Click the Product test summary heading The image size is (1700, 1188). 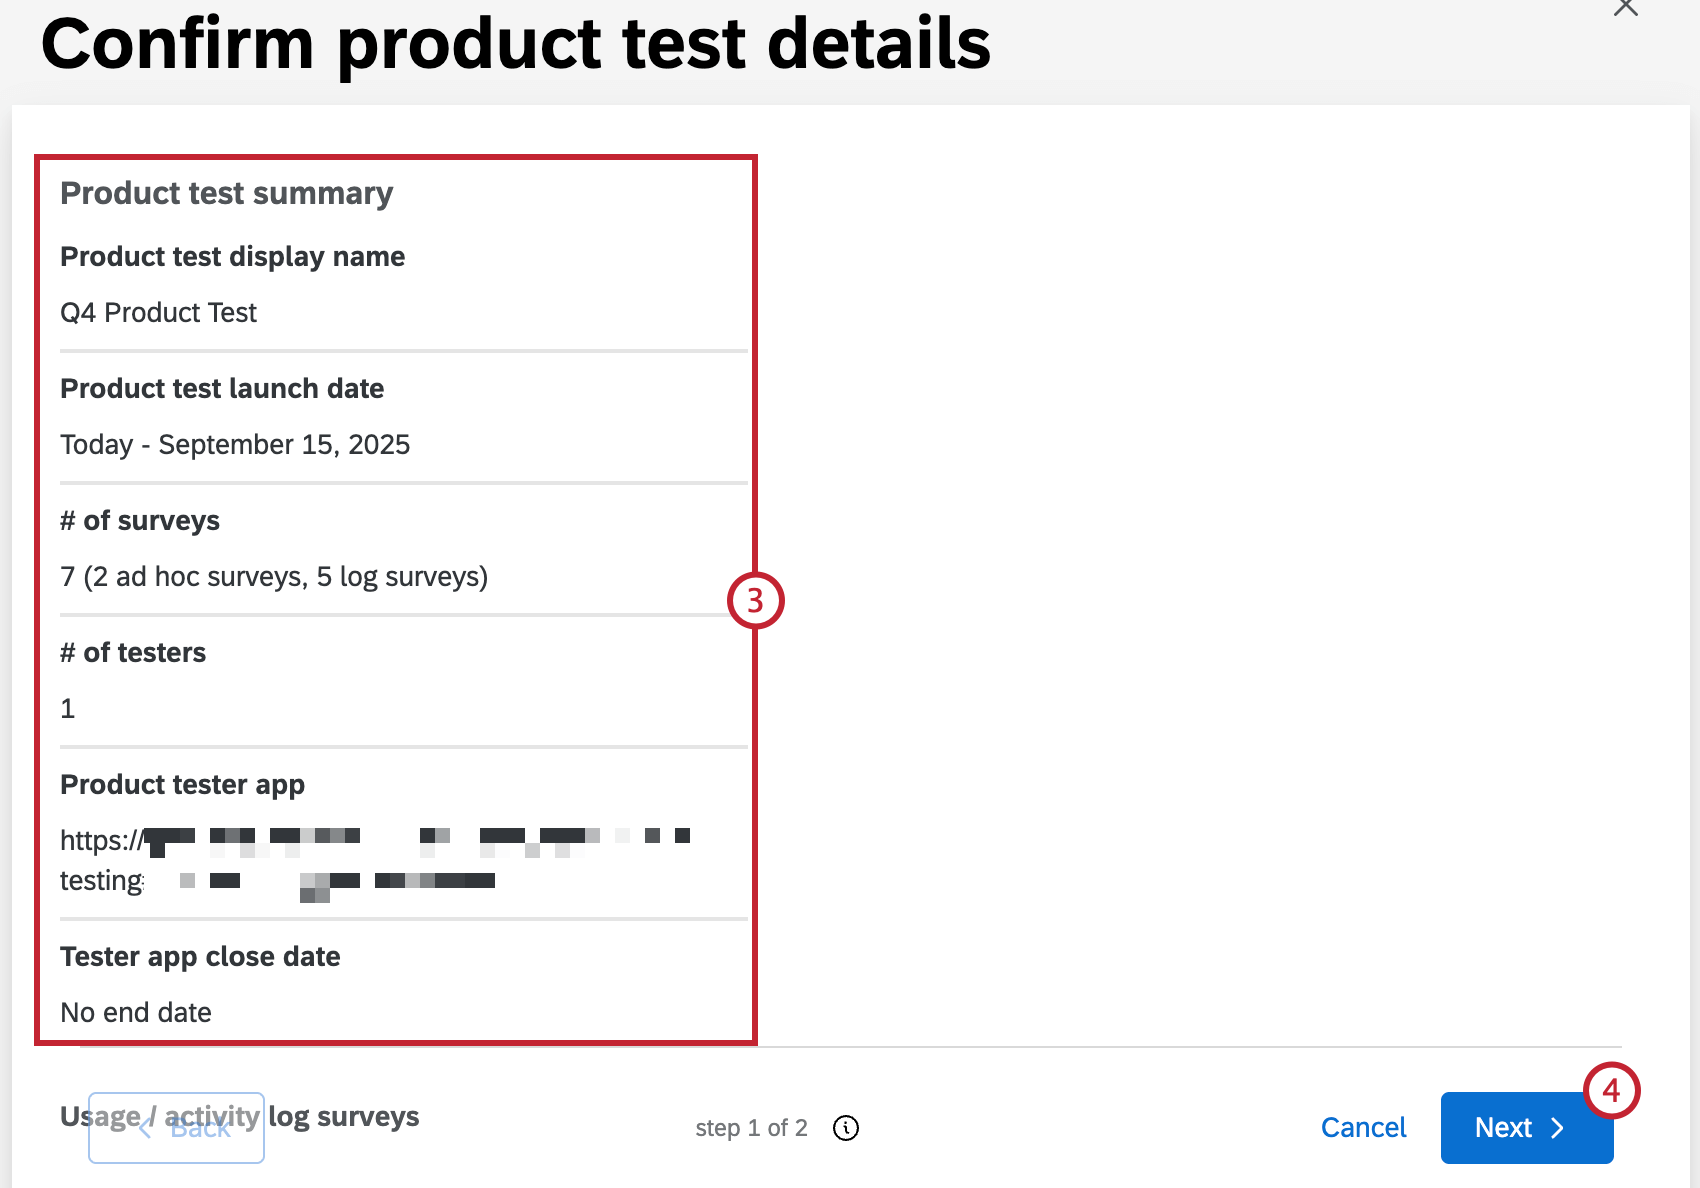click(226, 192)
